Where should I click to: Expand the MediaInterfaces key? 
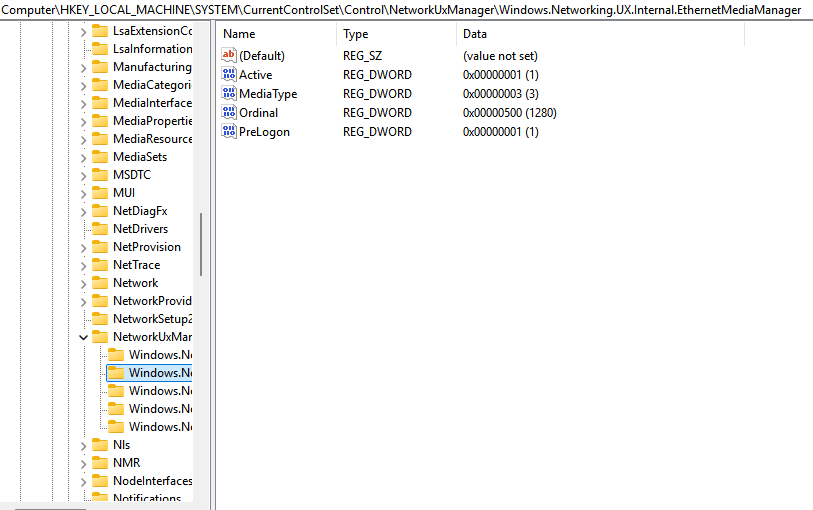pos(83,104)
